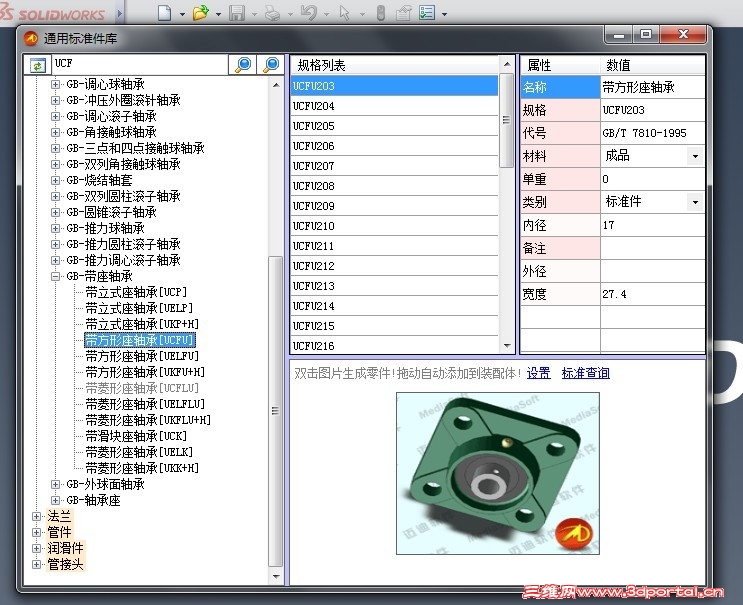Expand the GB-调心球轴承 tree node

[x=55, y=84]
